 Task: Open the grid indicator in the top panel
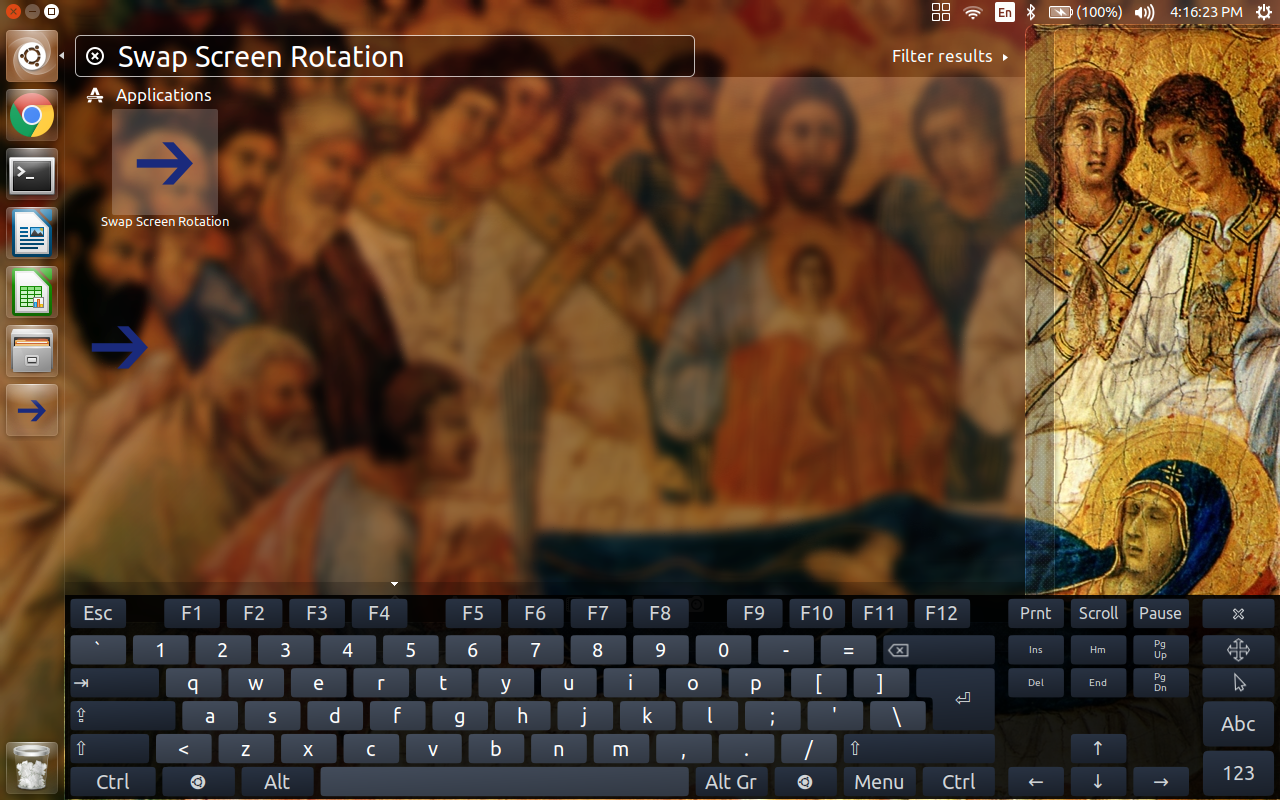940,12
